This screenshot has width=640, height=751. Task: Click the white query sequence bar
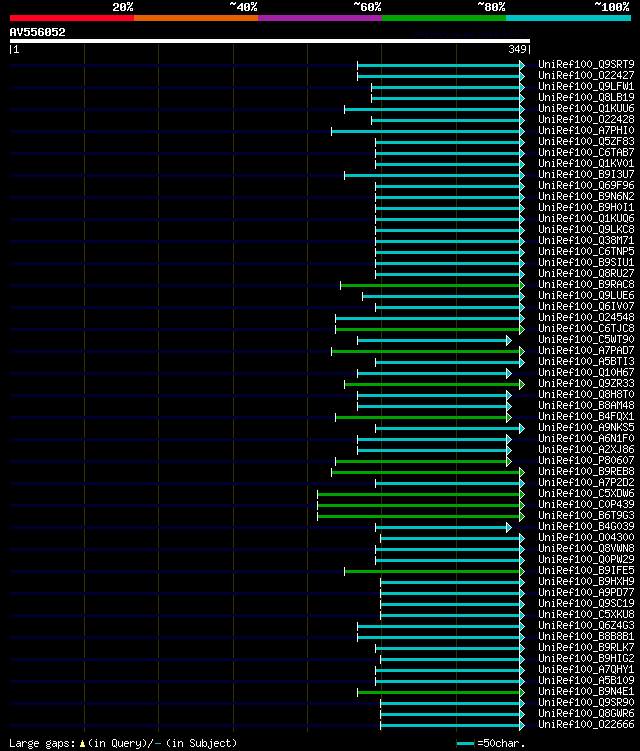click(270, 41)
